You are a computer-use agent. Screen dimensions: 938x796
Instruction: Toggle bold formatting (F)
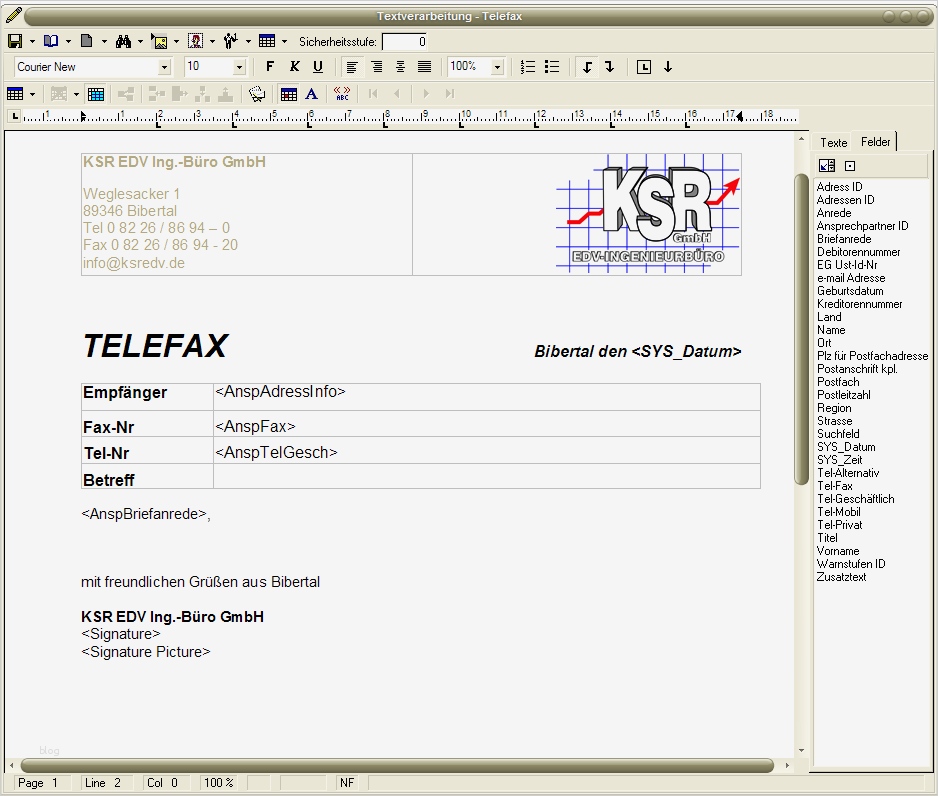coord(270,66)
